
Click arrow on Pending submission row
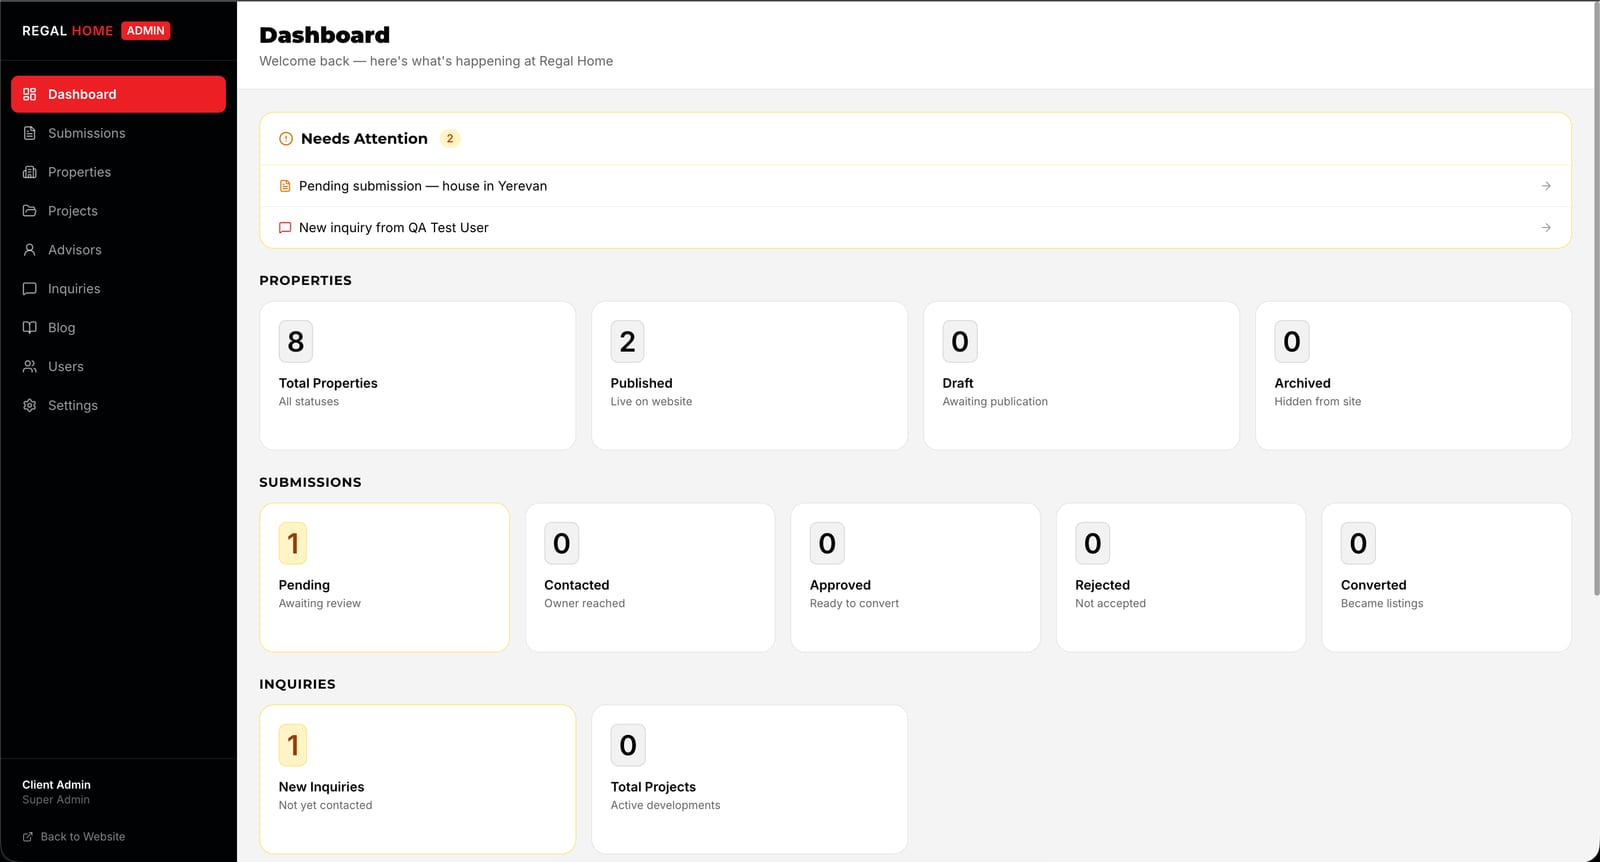(x=1546, y=186)
